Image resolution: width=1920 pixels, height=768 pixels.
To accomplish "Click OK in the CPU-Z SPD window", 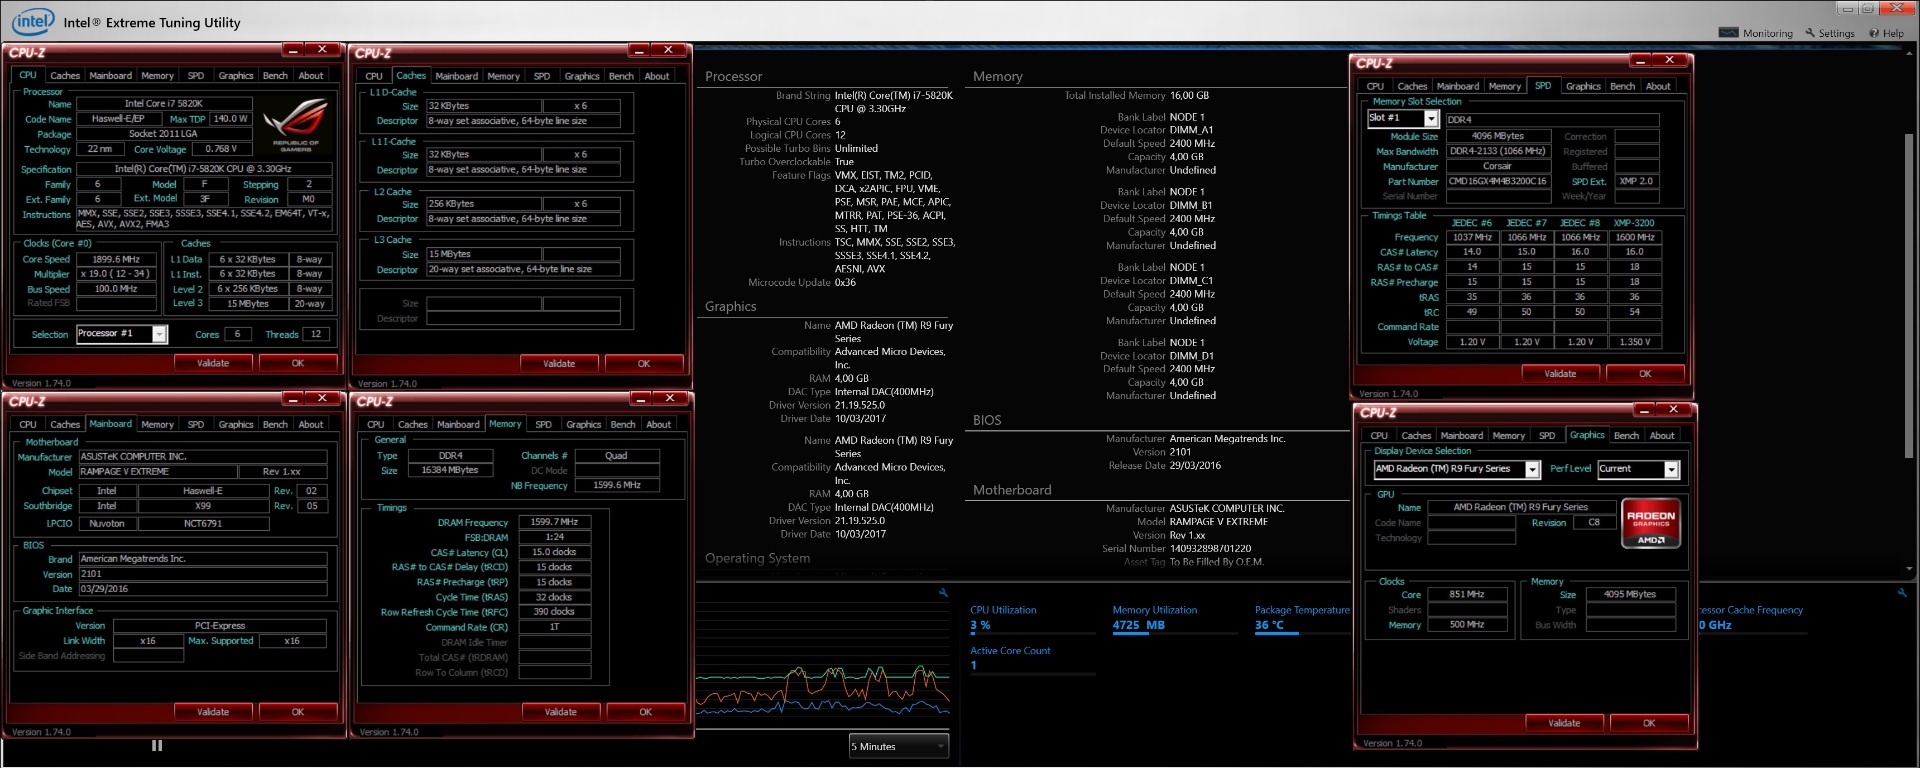I will [1645, 374].
